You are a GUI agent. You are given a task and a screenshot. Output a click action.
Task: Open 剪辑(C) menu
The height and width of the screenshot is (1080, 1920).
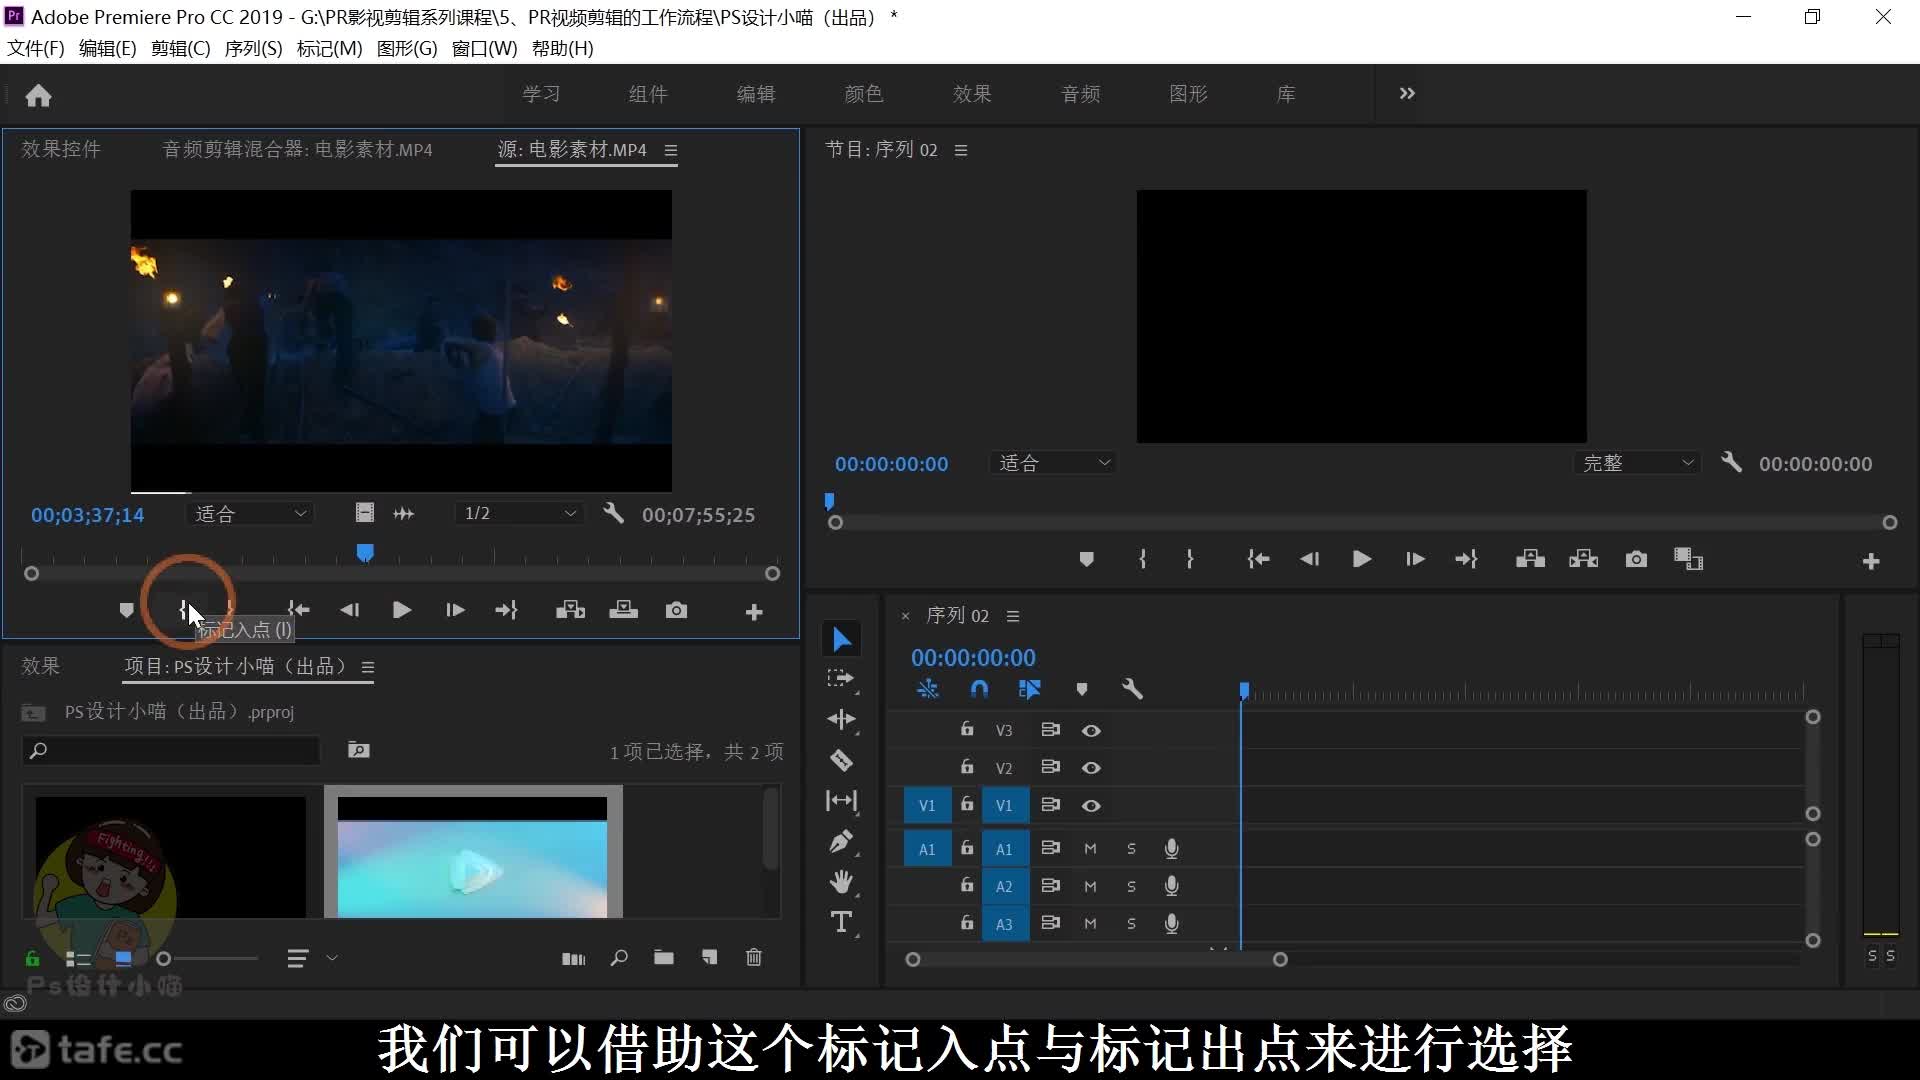coord(181,48)
